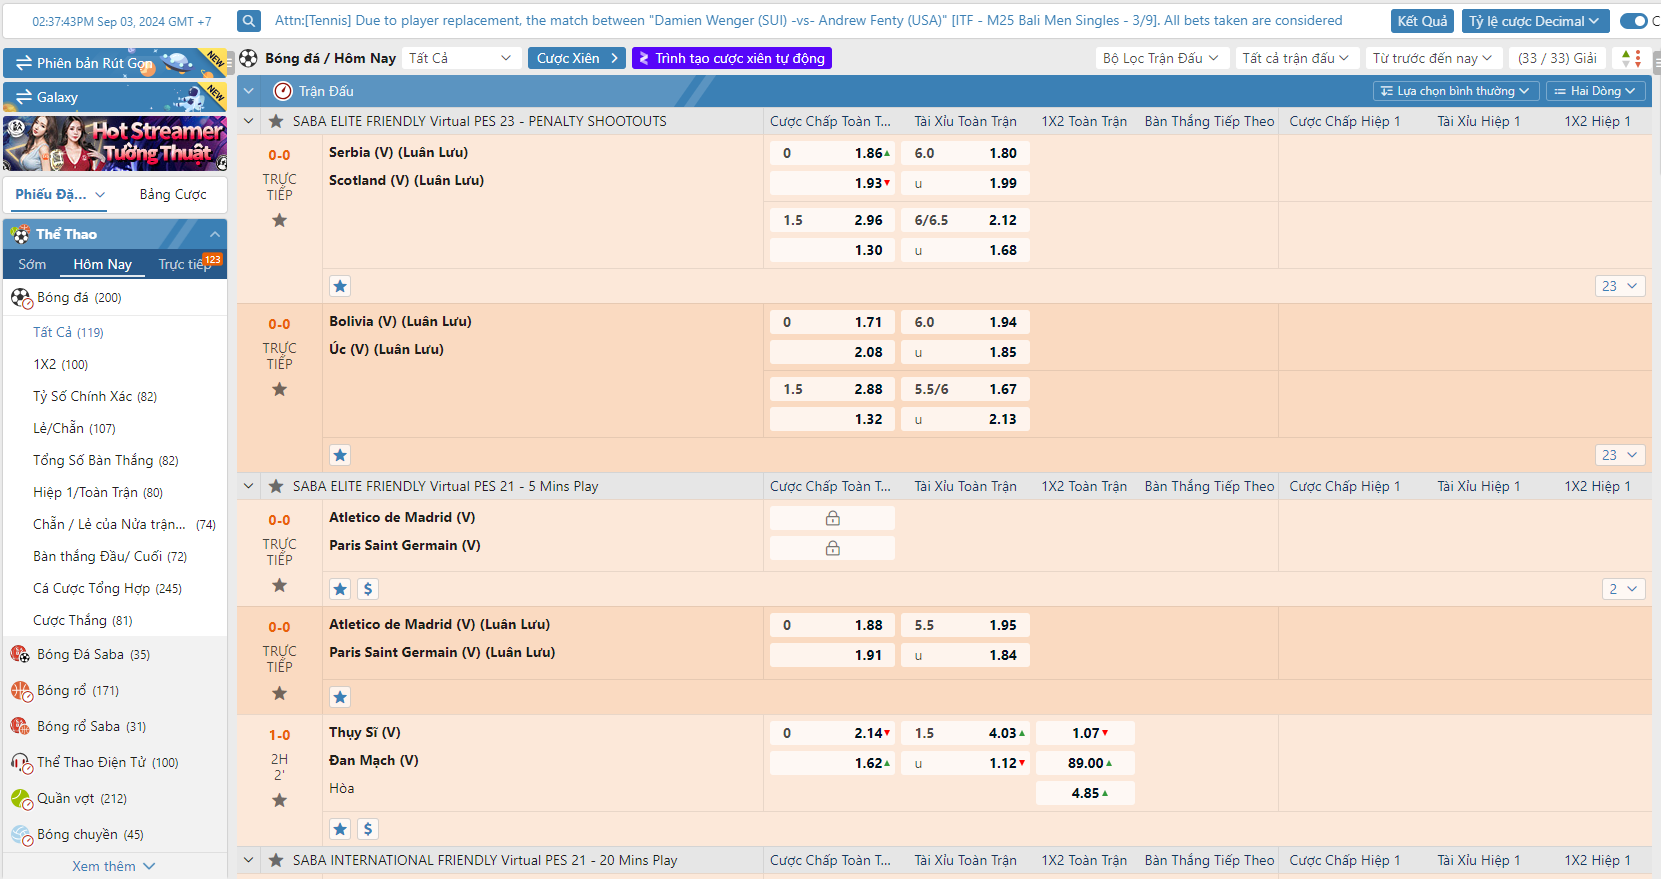Favorite the SABA ELITE FRIENDLY PES 21 league star
This screenshot has height=879, width=1661.
point(276,486)
